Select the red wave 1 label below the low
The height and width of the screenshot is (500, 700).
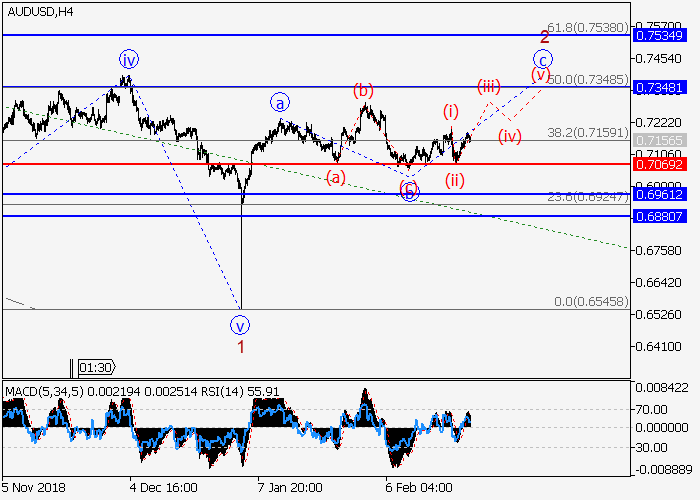click(240, 346)
